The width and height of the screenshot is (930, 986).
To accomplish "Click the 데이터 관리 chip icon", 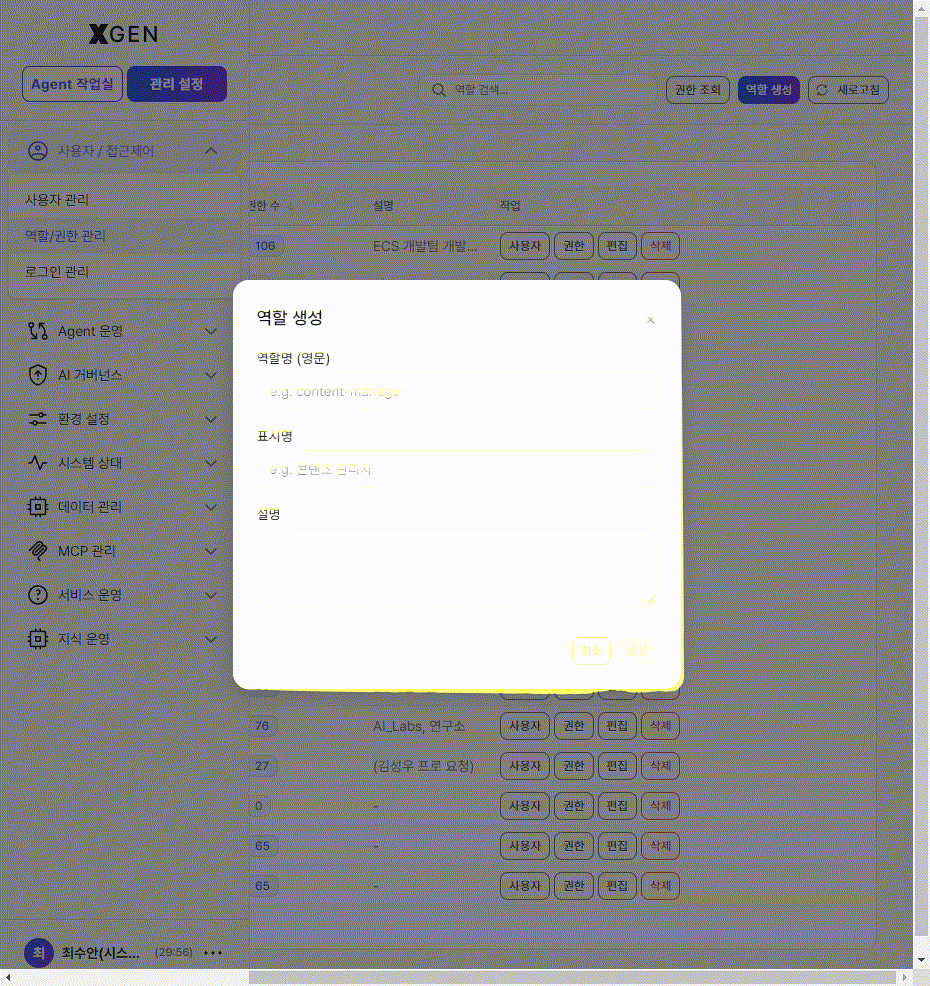I will pos(38,507).
